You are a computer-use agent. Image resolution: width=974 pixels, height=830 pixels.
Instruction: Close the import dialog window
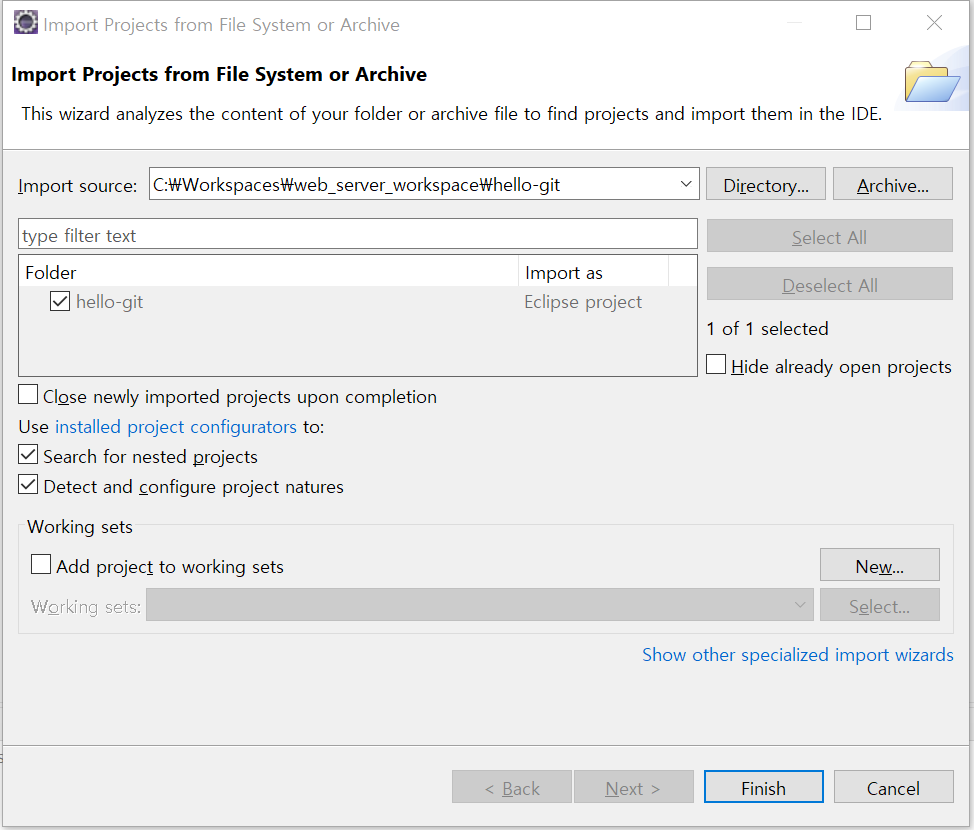934,23
